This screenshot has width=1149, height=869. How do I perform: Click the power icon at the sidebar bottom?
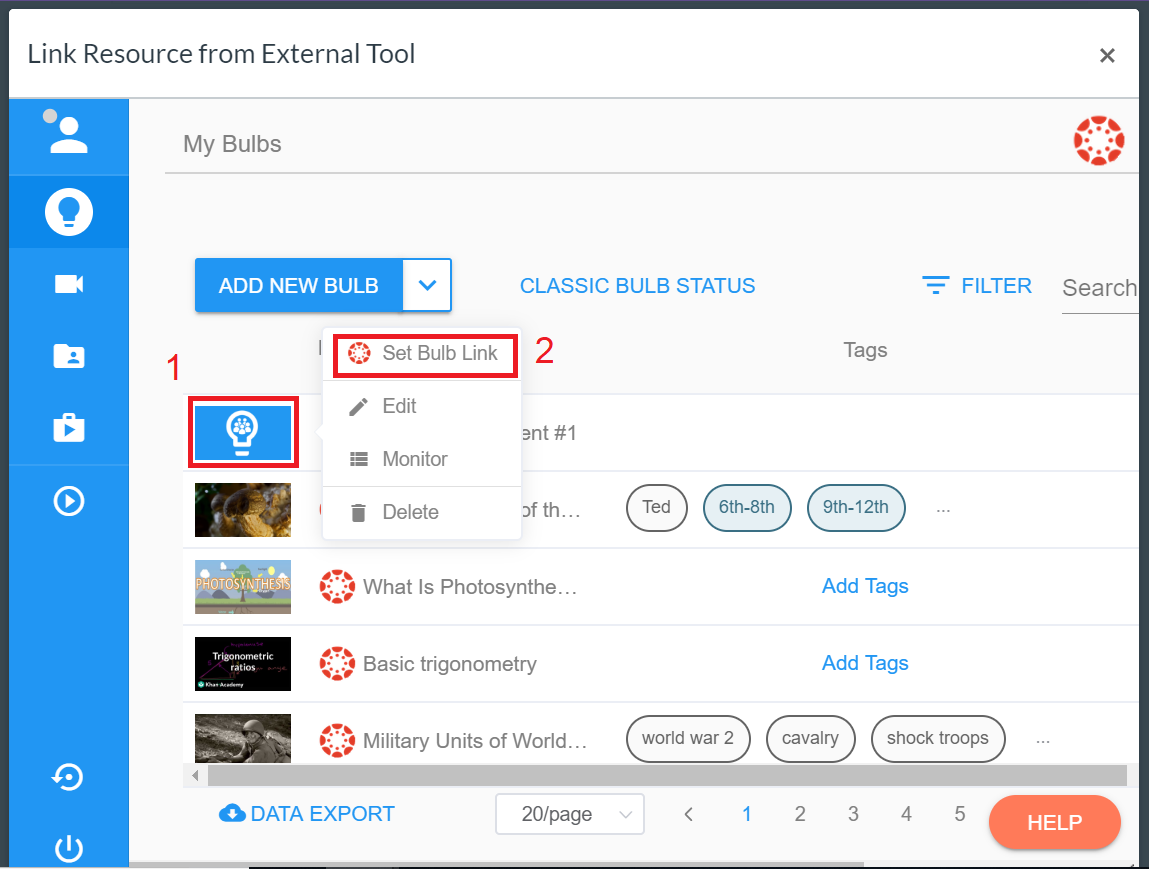(69, 849)
